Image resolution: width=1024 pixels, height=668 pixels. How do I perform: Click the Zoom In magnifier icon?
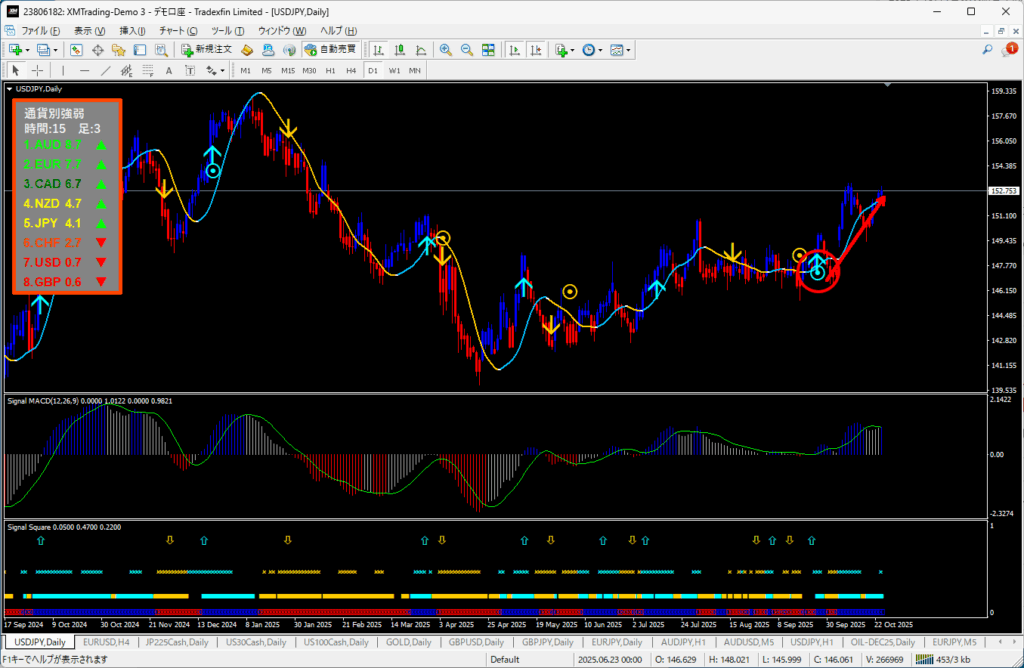click(x=445, y=49)
